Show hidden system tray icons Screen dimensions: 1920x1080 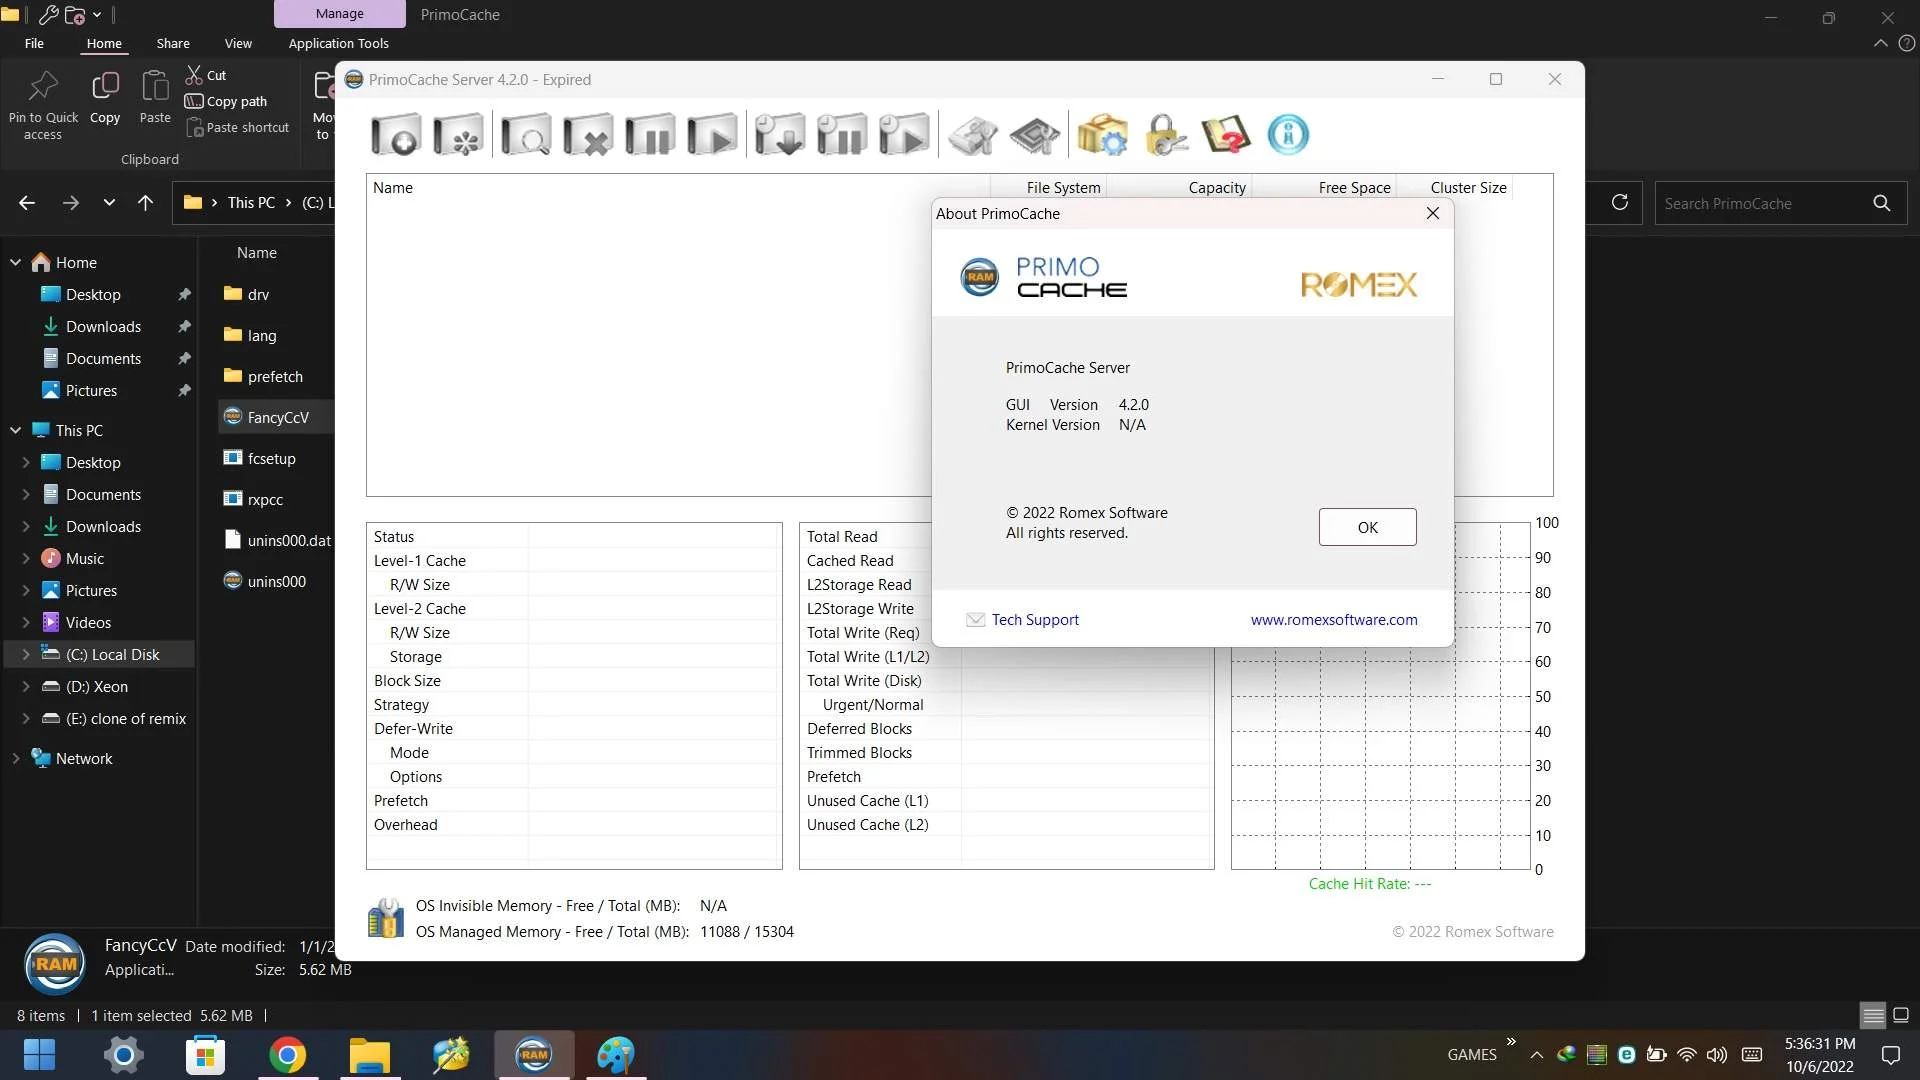click(1537, 1055)
